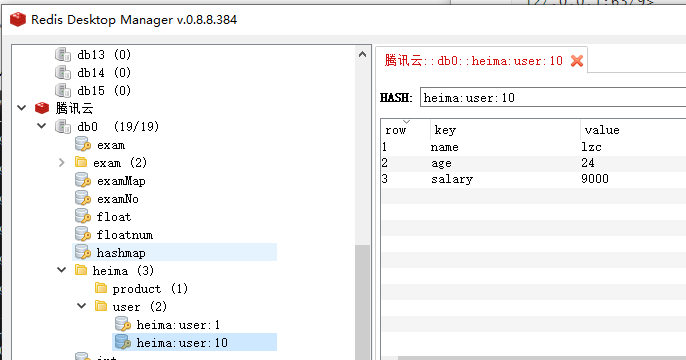Open the heima:user:10 key
The height and width of the screenshot is (360, 686).
click(x=182, y=343)
